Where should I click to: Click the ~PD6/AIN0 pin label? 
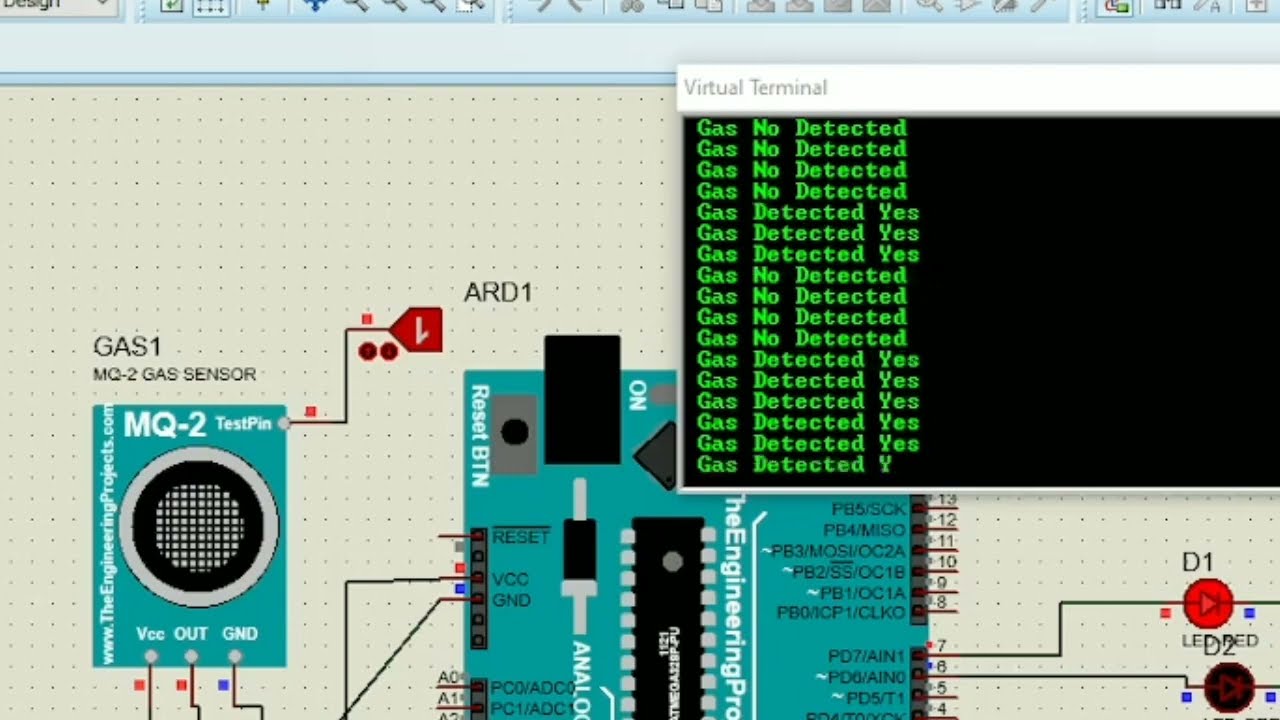pyautogui.click(x=861, y=677)
